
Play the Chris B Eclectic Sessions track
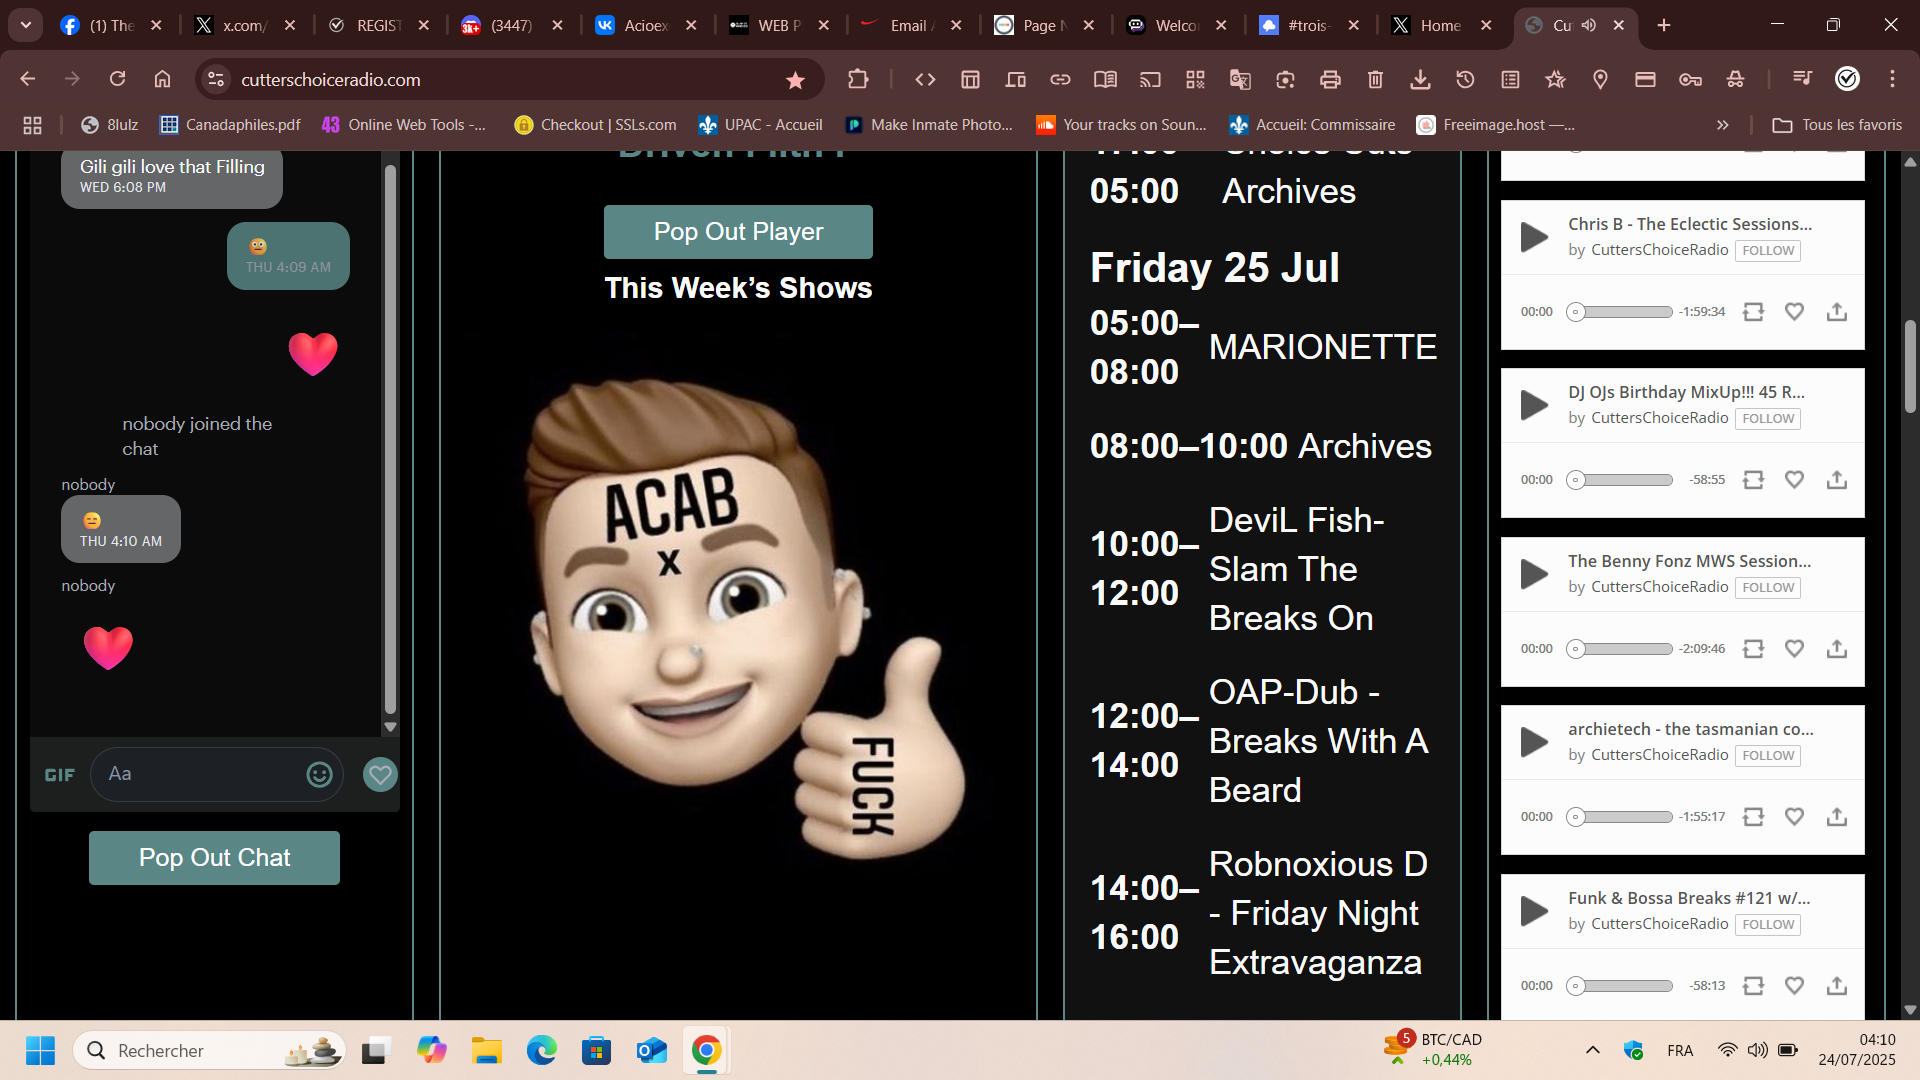point(1534,237)
